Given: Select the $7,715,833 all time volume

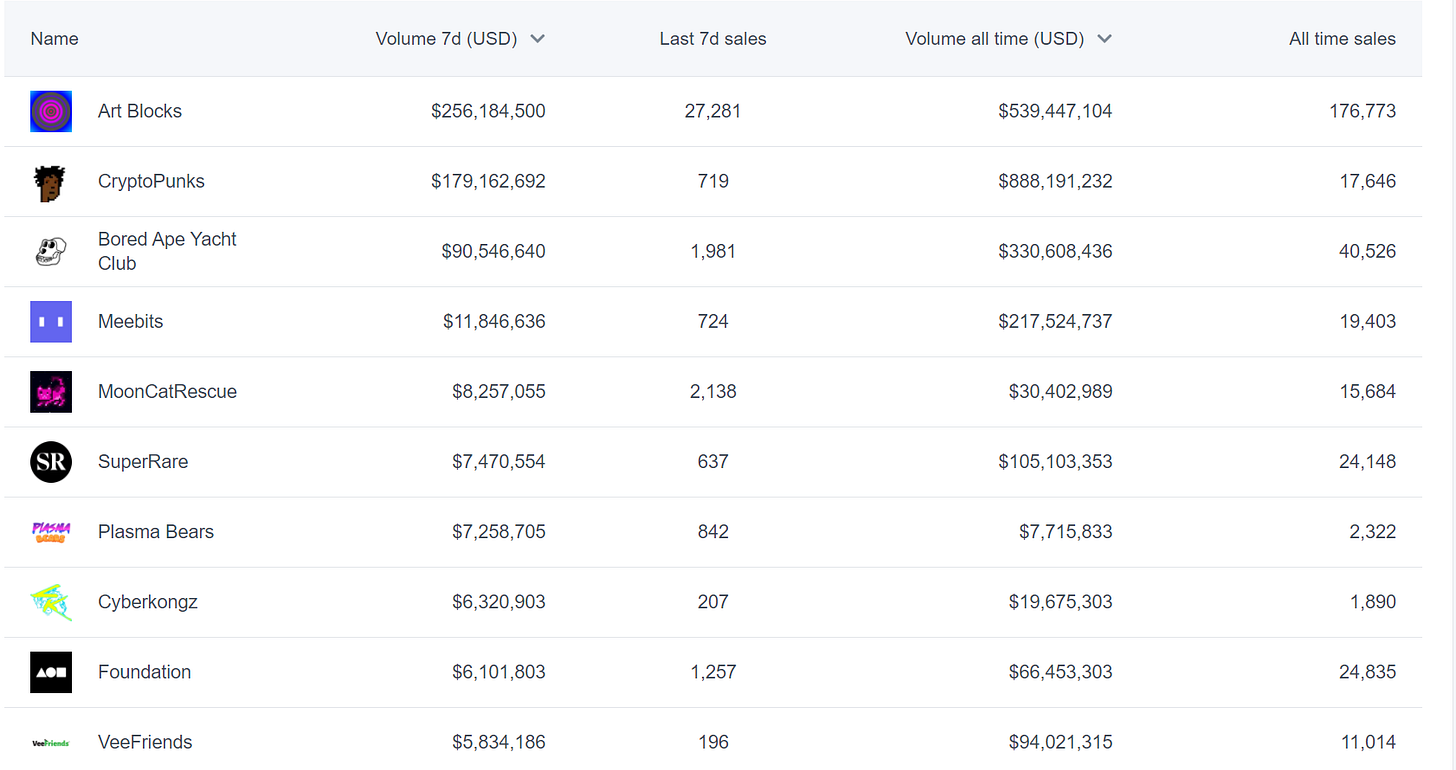Looking at the screenshot, I should point(1066,531).
